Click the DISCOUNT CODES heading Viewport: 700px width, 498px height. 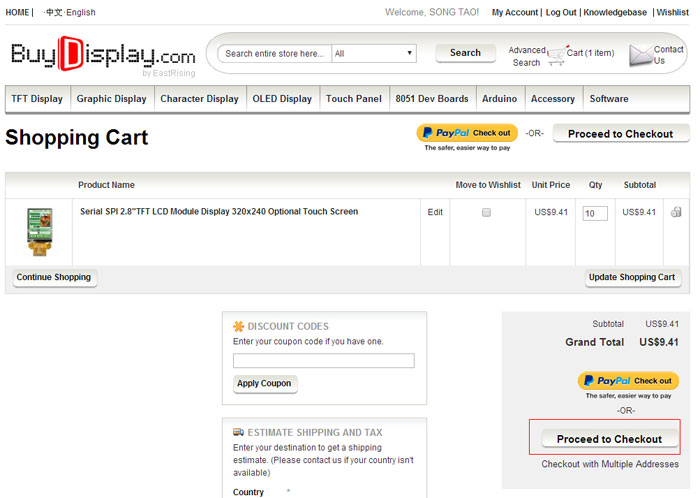click(288, 326)
